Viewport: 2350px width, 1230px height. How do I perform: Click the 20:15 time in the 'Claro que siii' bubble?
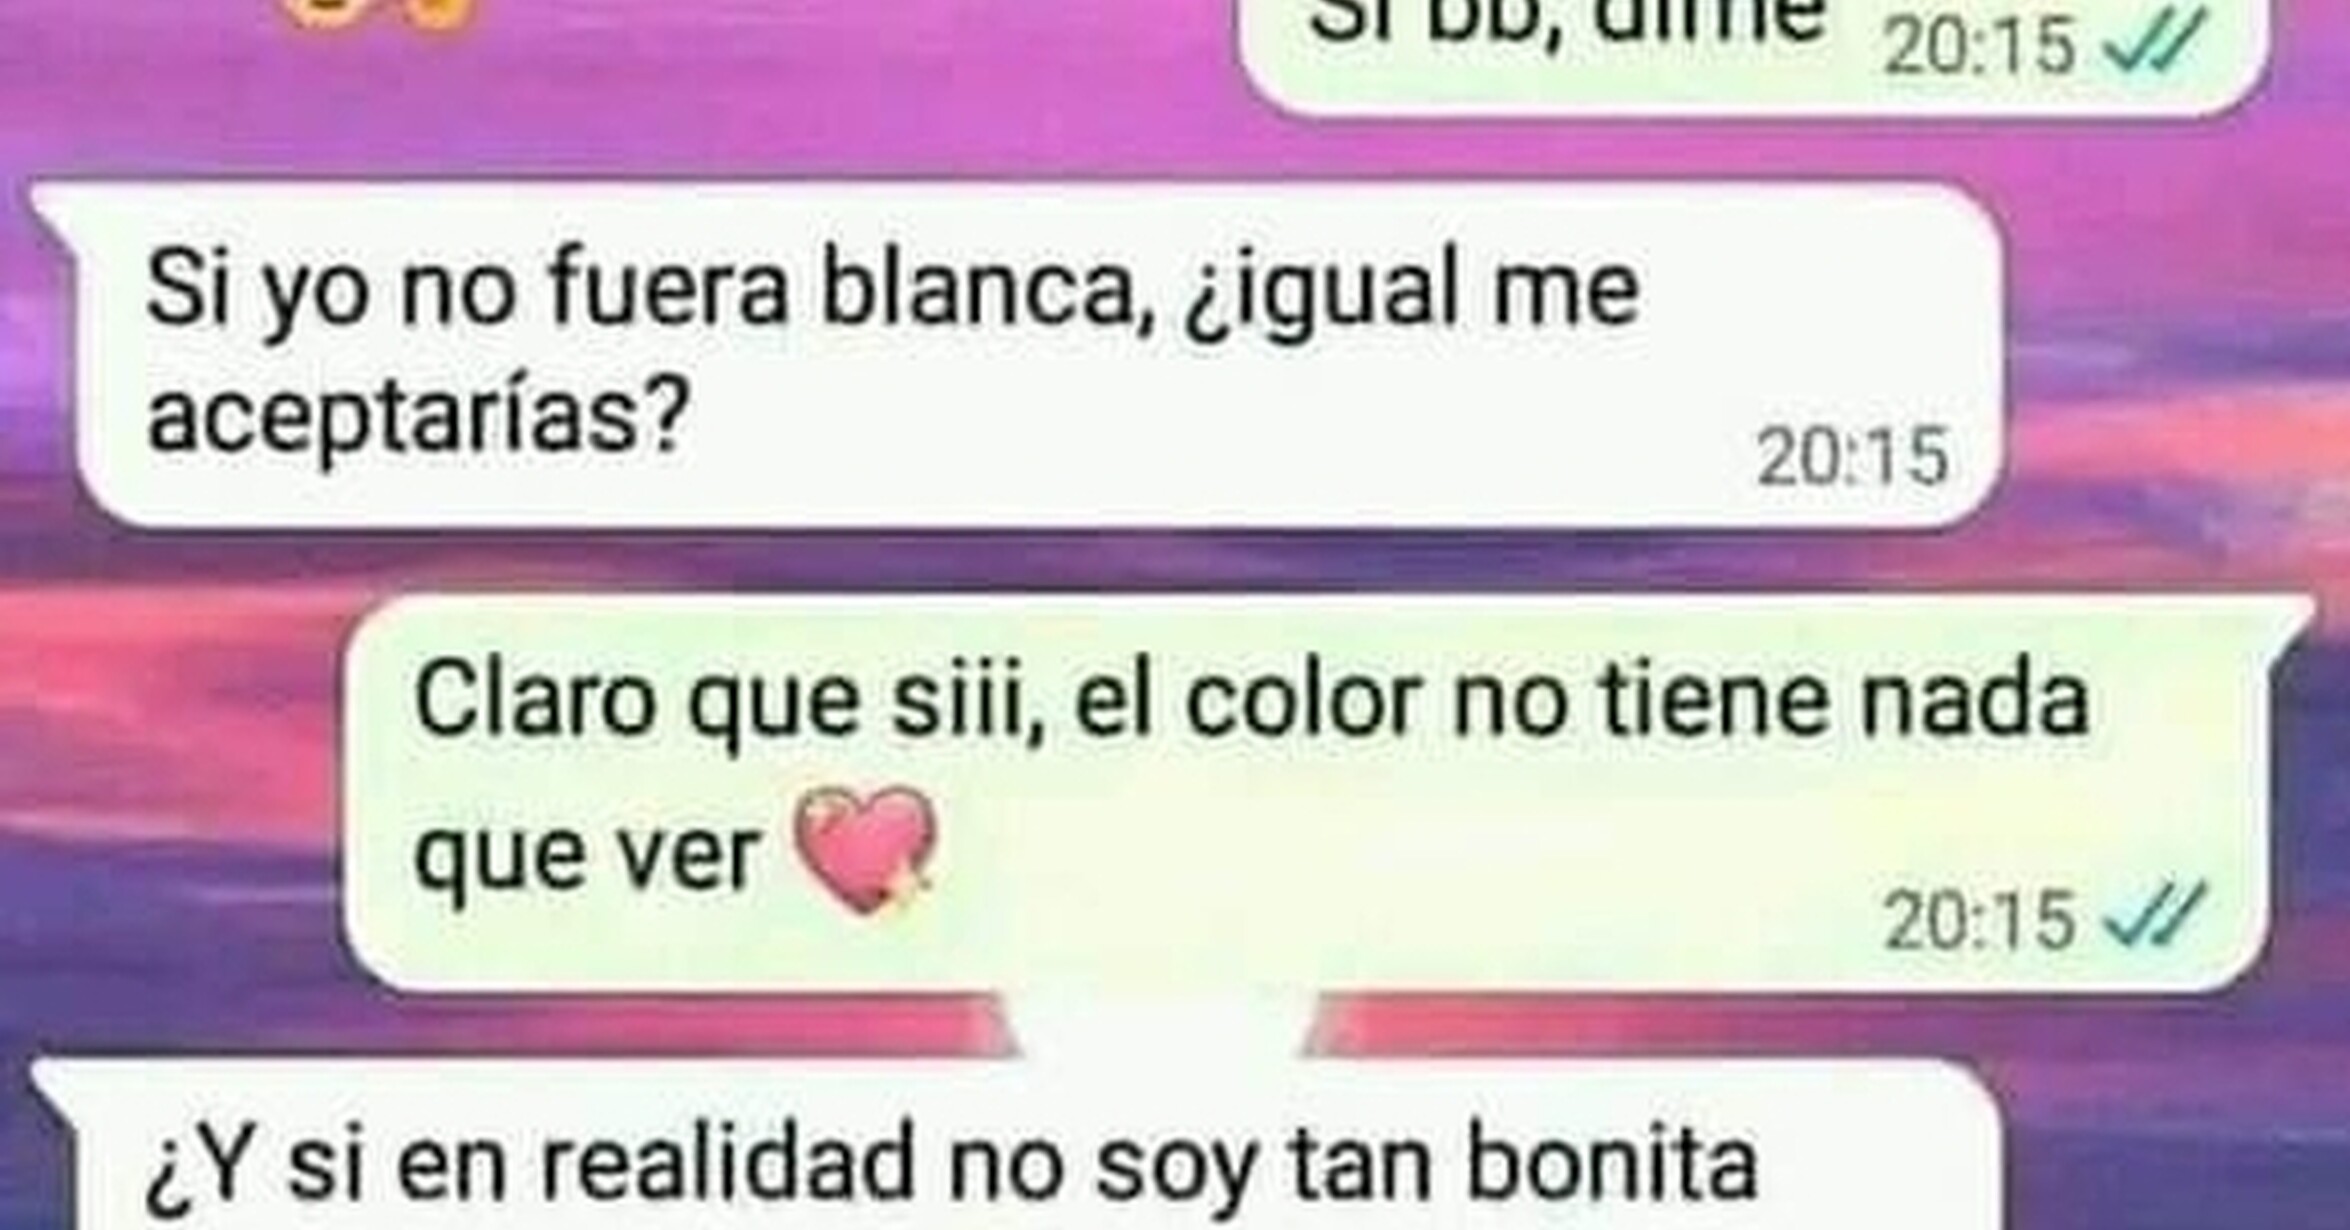point(1980,920)
